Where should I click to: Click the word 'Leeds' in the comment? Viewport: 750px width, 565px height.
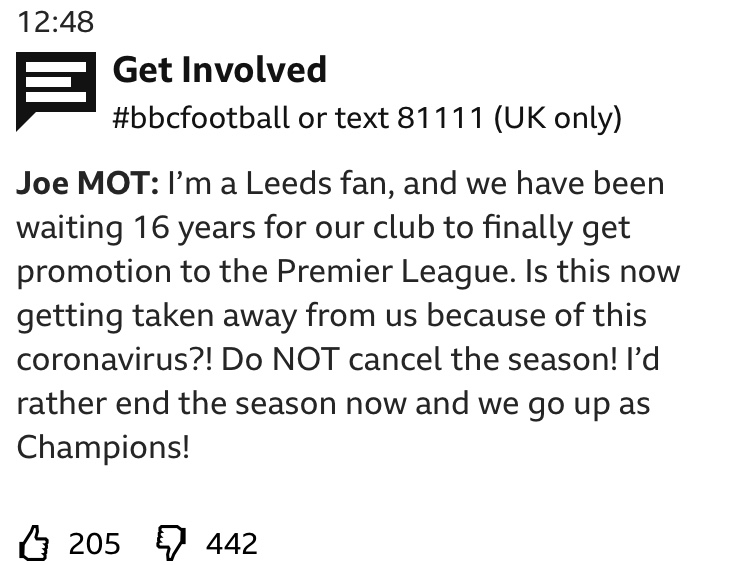pyautogui.click(x=288, y=184)
